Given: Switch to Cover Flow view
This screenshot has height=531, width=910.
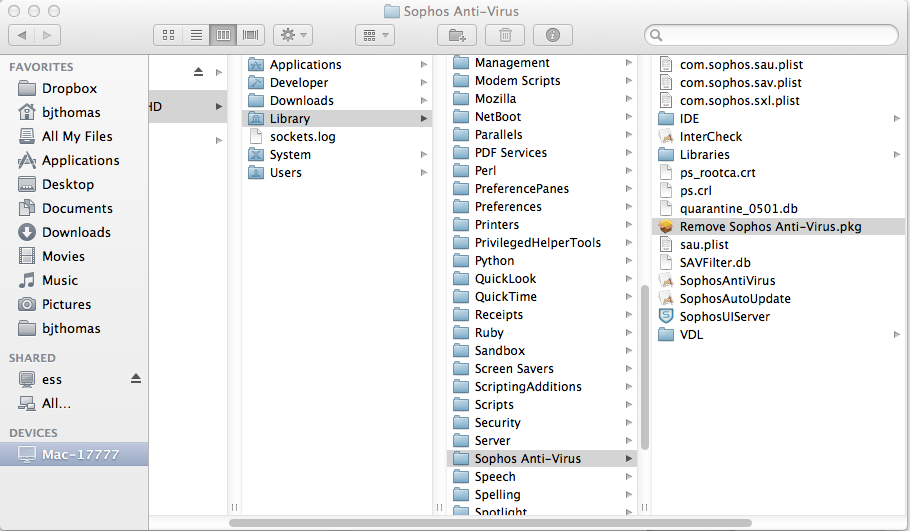Looking at the screenshot, I should click(251, 35).
